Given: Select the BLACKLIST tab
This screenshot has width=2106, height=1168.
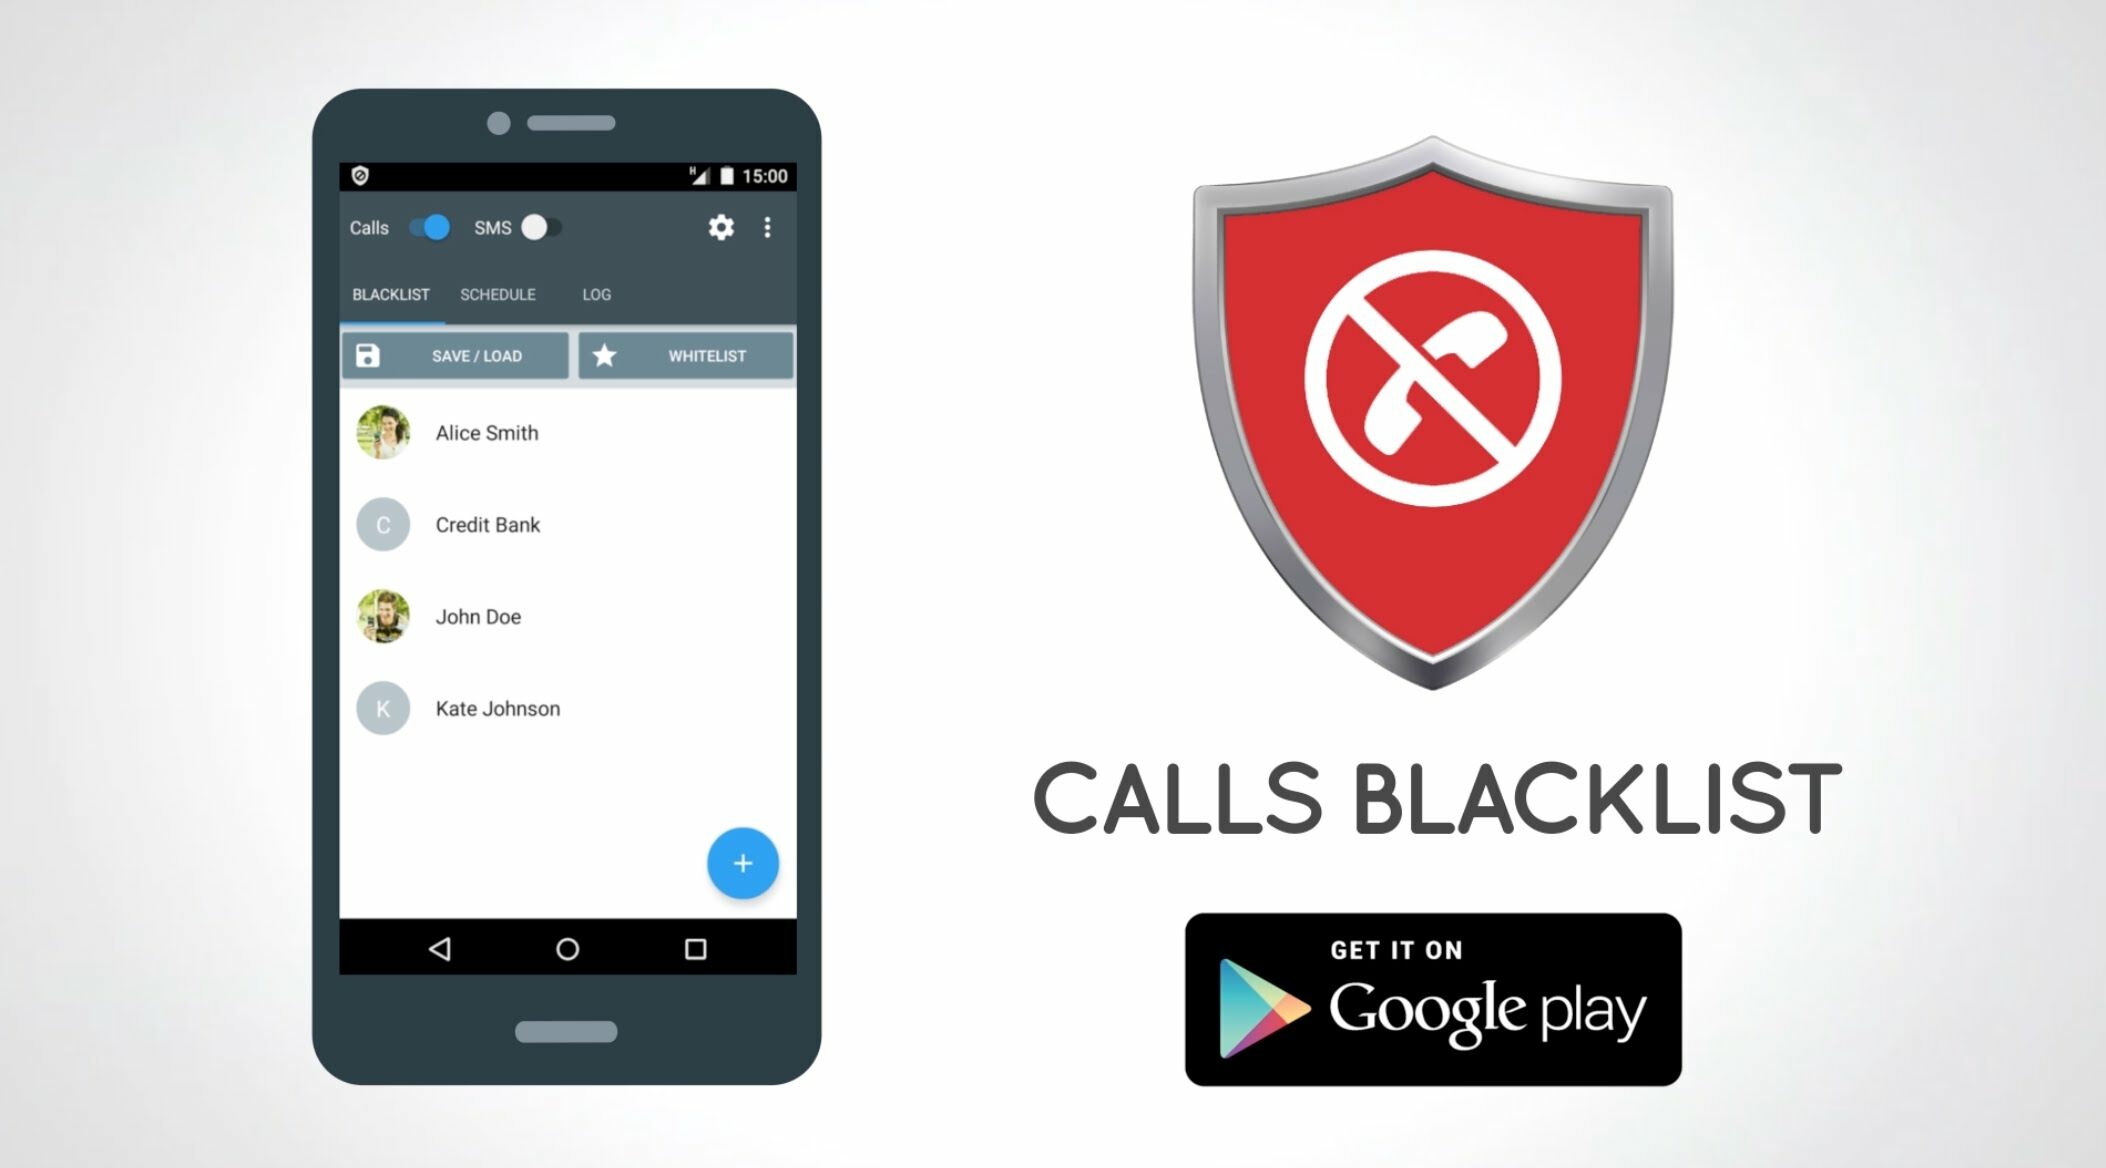Looking at the screenshot, I should pyautogui.click(x=390, y=293).
